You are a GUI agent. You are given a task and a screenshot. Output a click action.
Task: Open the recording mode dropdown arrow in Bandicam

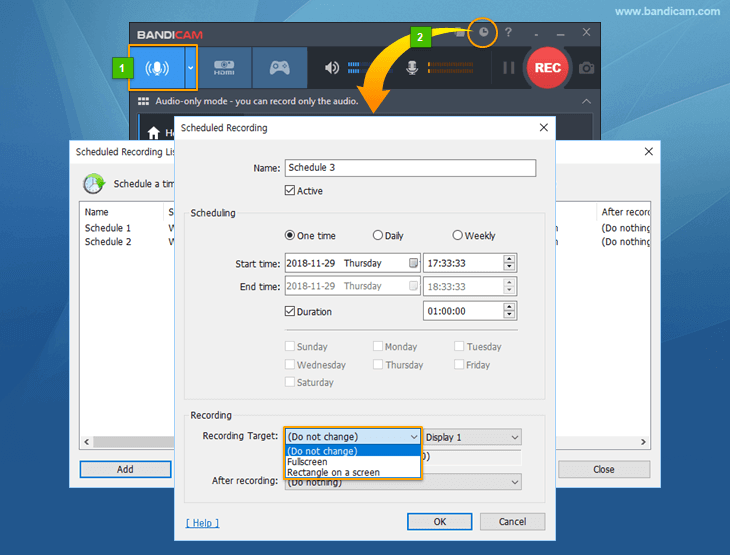pos(190,68)
